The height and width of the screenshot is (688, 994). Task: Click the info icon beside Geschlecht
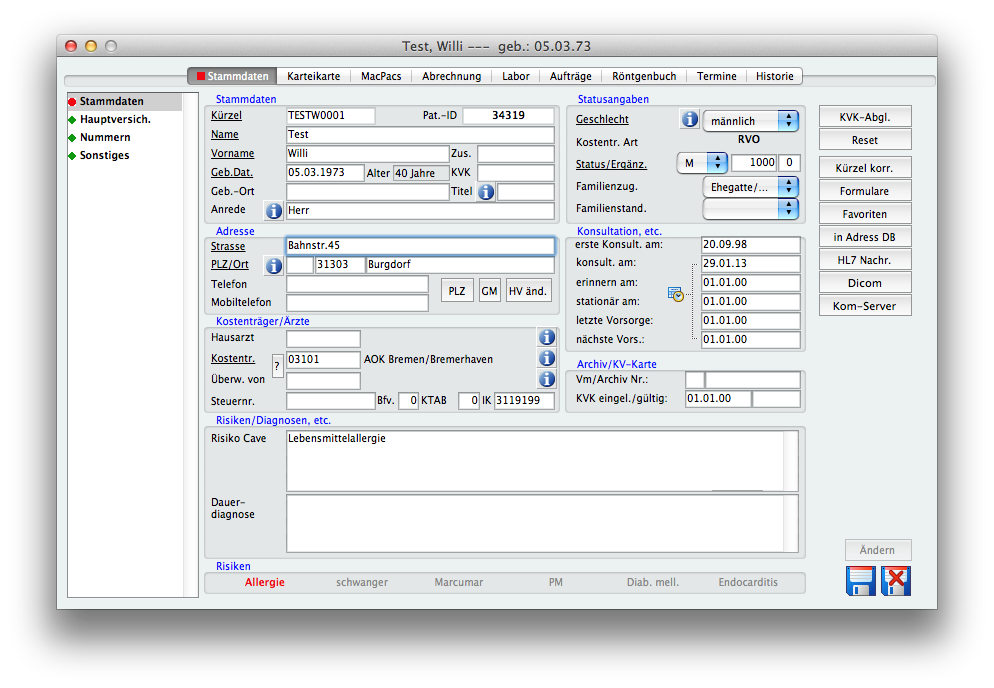click(689, 120)
